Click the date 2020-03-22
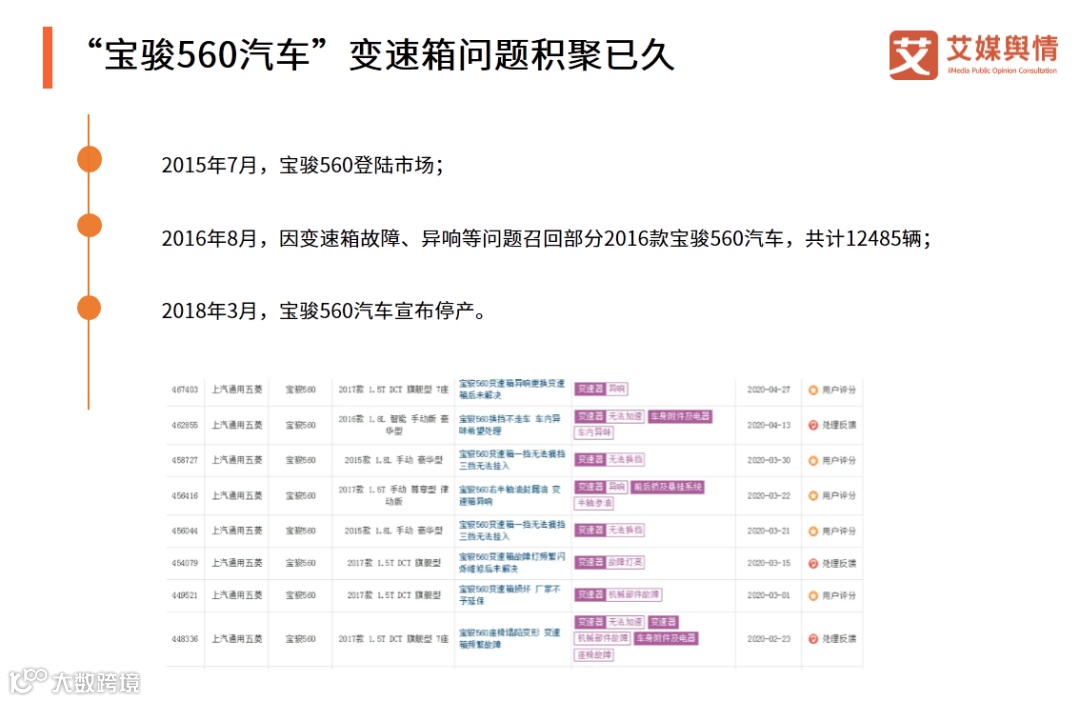Screen dimensions: 1080x702 769,495
